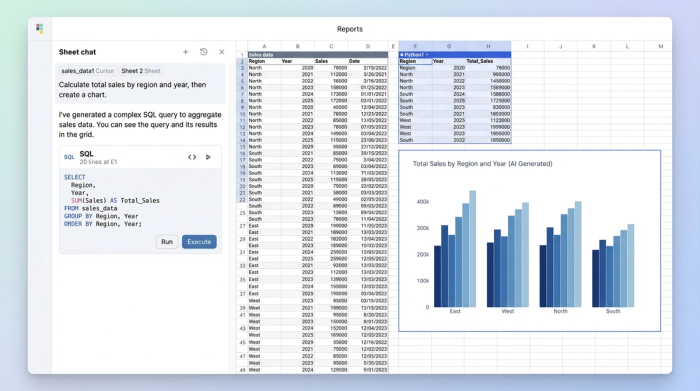Close the Sheet chat panel
The image size is (700, 391).
221,52
